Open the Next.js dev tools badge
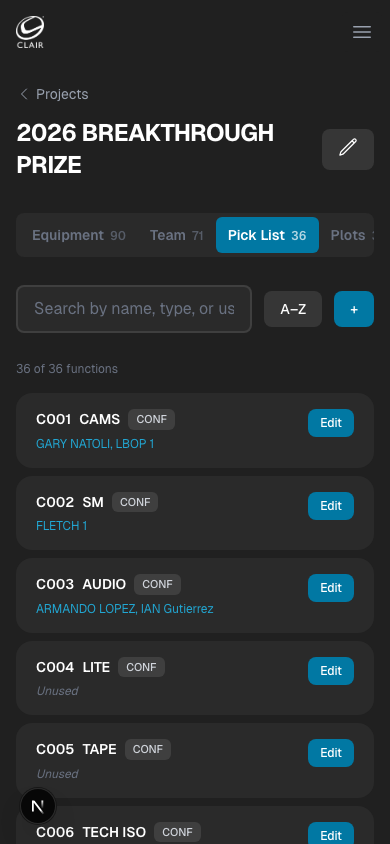This screenshot has height=844, width=390. pos(38,806)
